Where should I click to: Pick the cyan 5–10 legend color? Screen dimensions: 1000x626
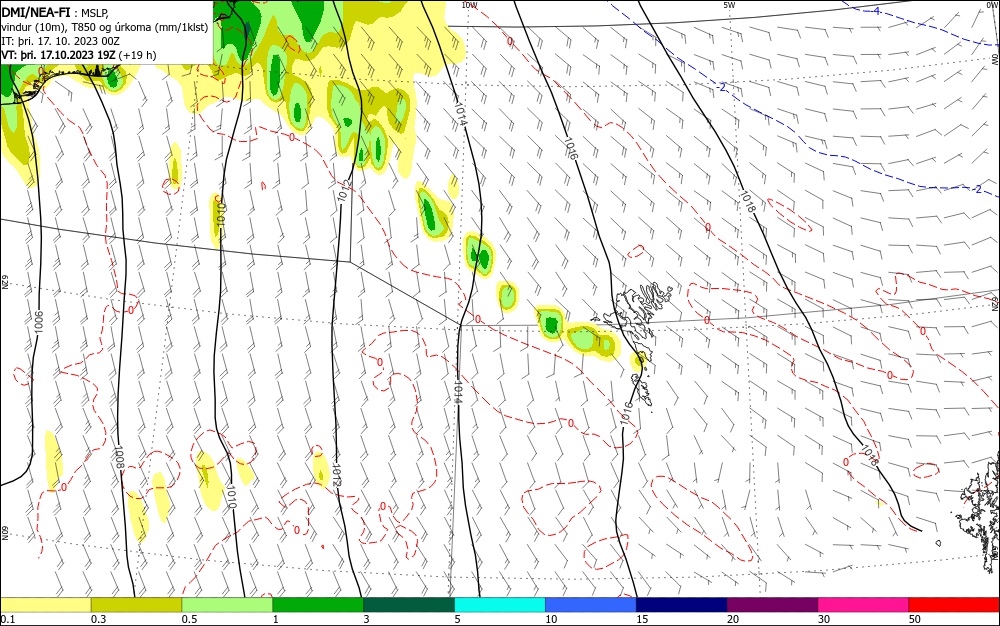tap(500, 605)
